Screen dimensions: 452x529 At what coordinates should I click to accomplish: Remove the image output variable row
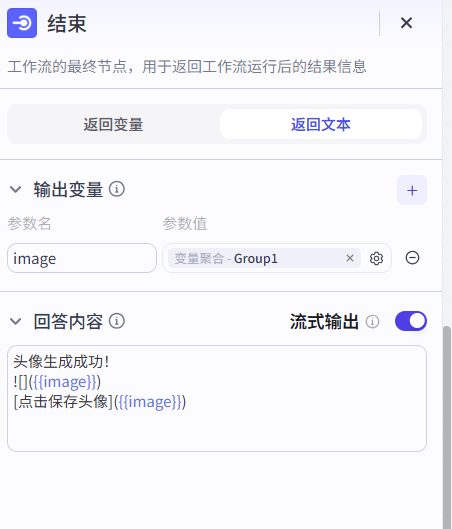pyautogui.click(x=412, y=258)
